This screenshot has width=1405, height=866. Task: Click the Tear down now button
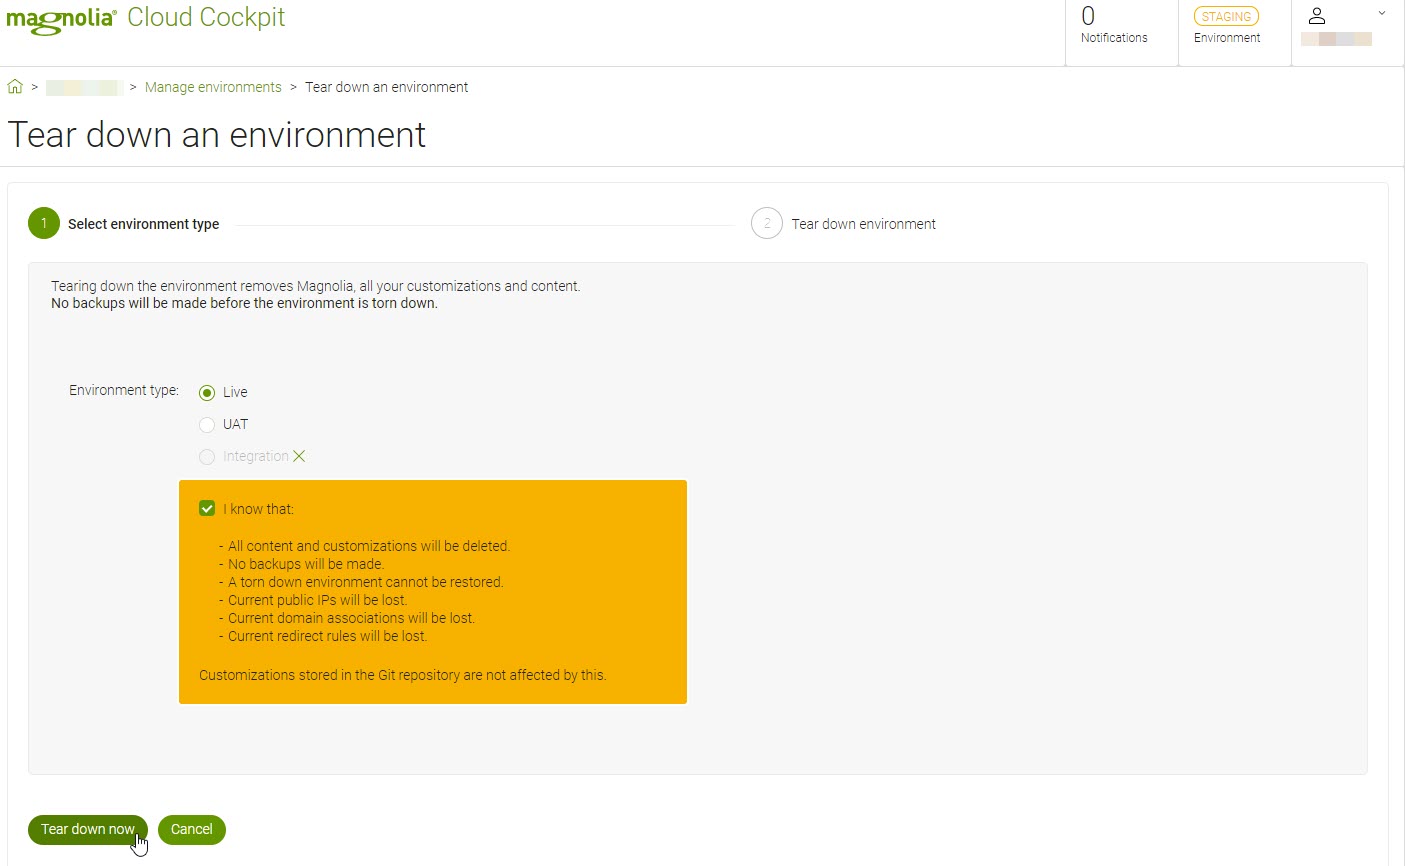point(88,830)
